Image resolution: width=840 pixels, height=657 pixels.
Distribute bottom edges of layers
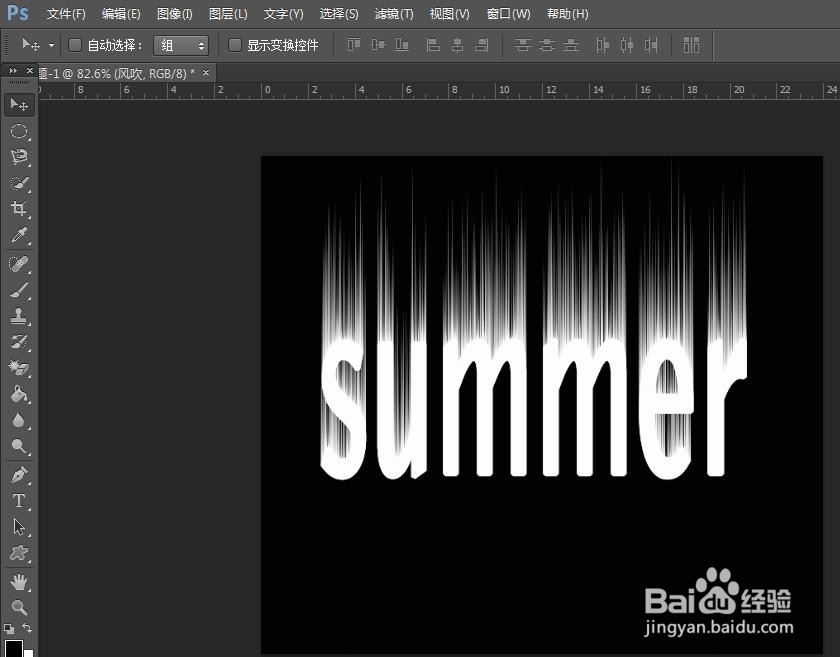(571, 45)
